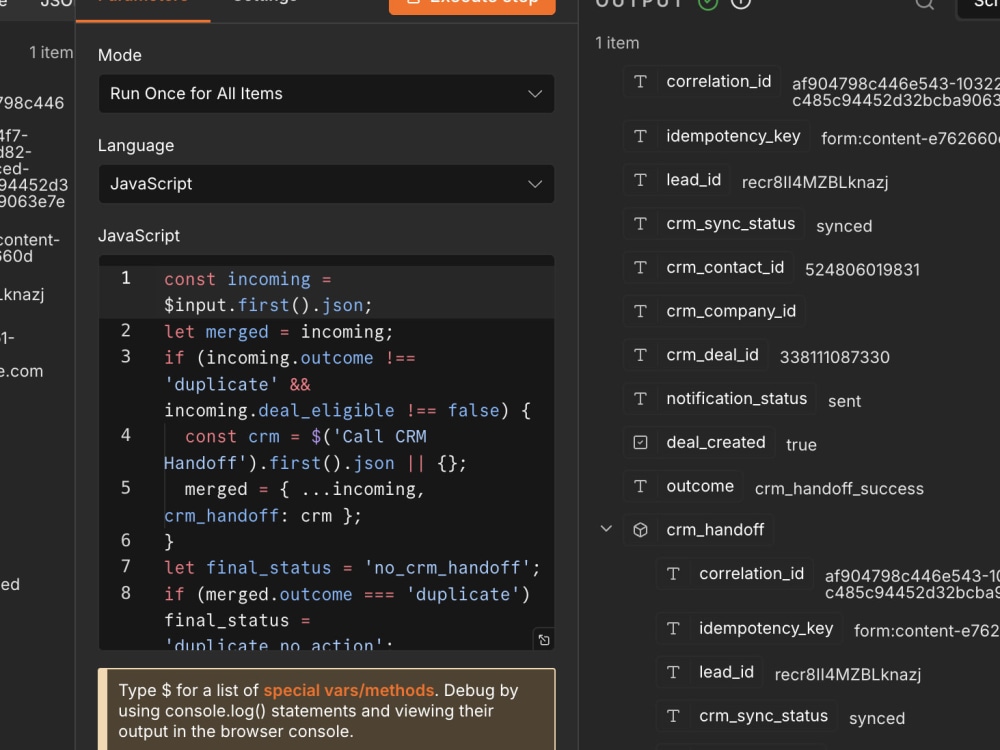
Task: Click the string type icon beside crm_contact_id
Action: pos(640,268)
